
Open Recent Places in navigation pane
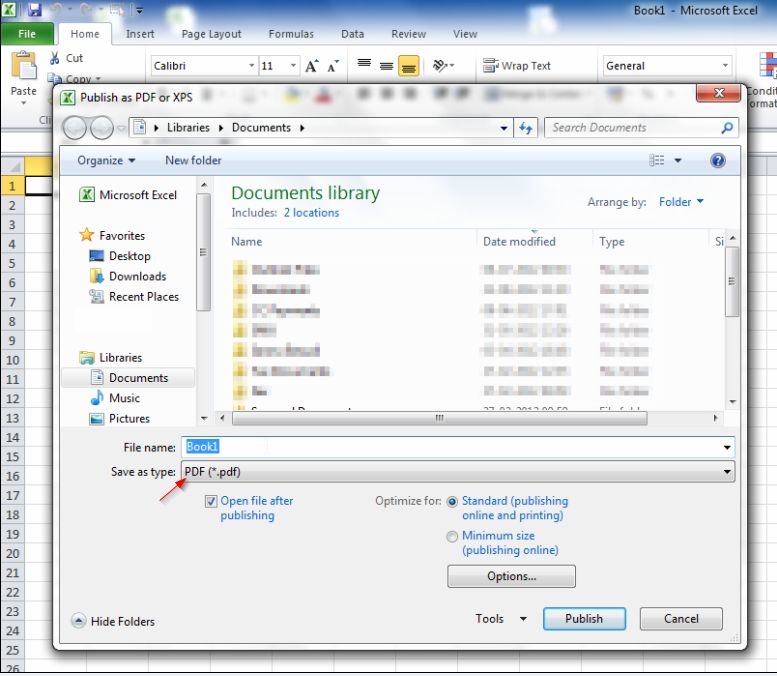point(134,296)
